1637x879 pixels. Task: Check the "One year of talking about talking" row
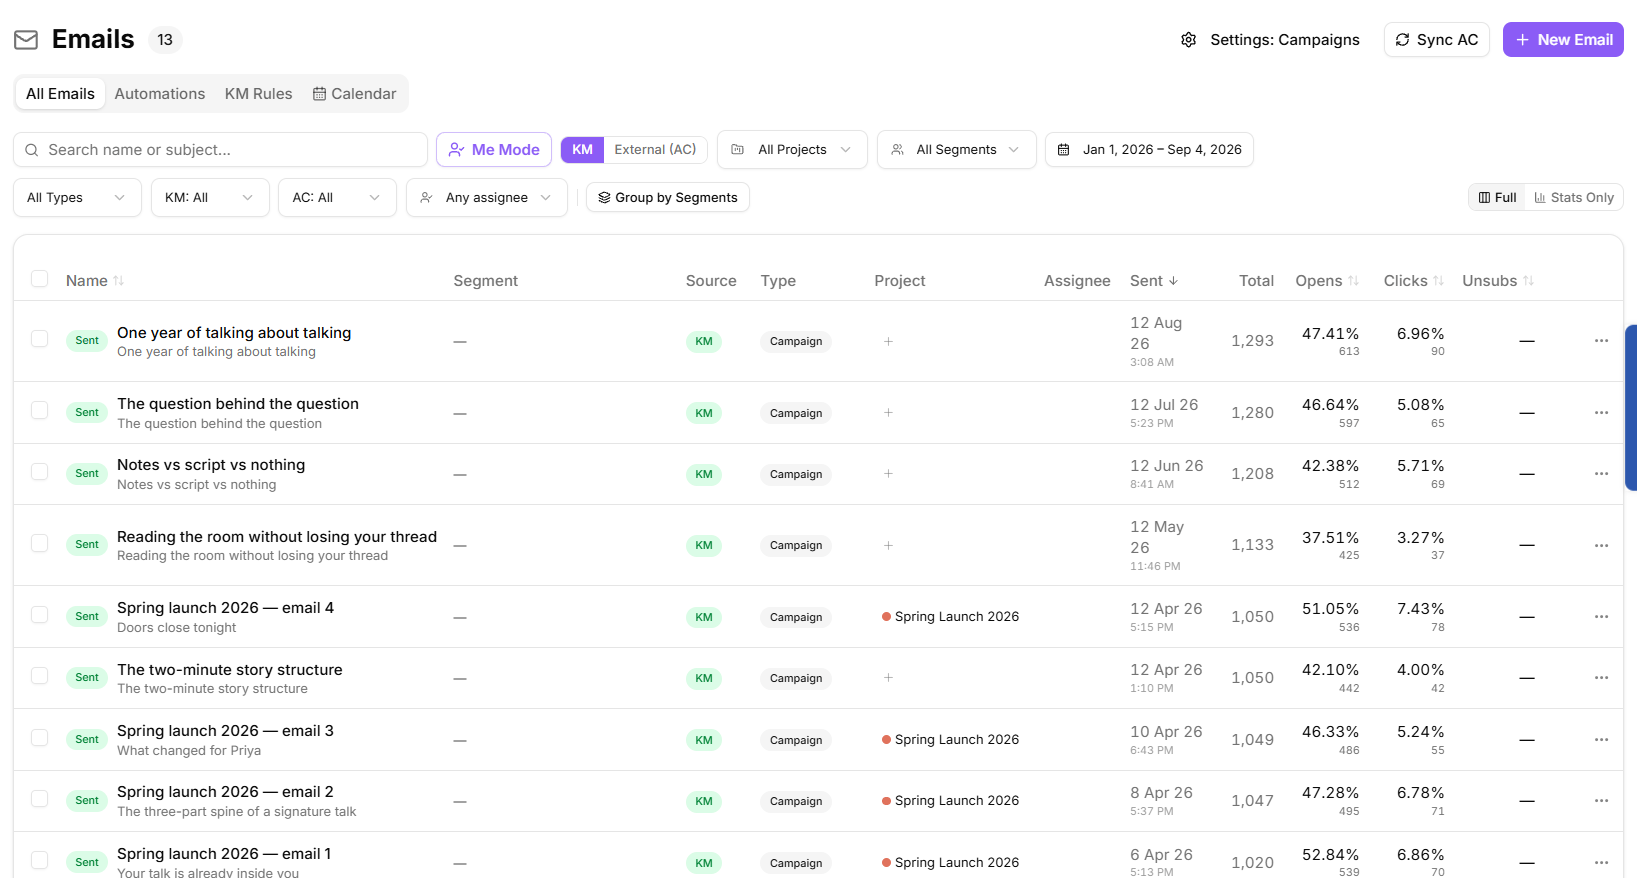[x=40, y=339]
